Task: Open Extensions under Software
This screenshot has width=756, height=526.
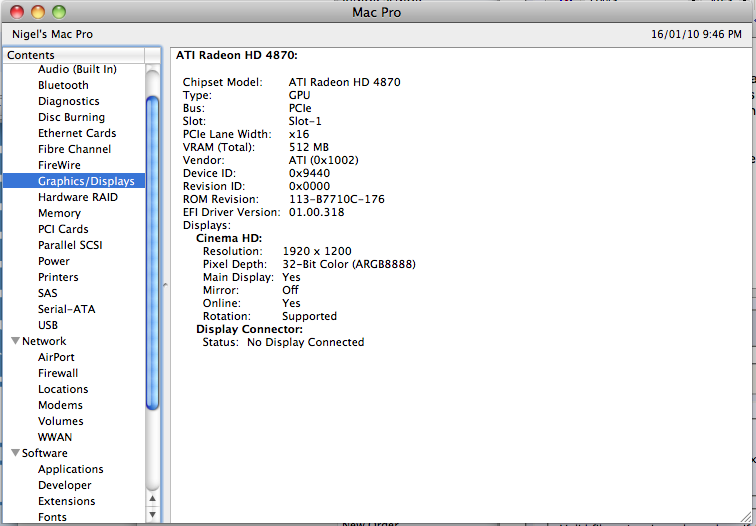Action: (x=67, y=500)
